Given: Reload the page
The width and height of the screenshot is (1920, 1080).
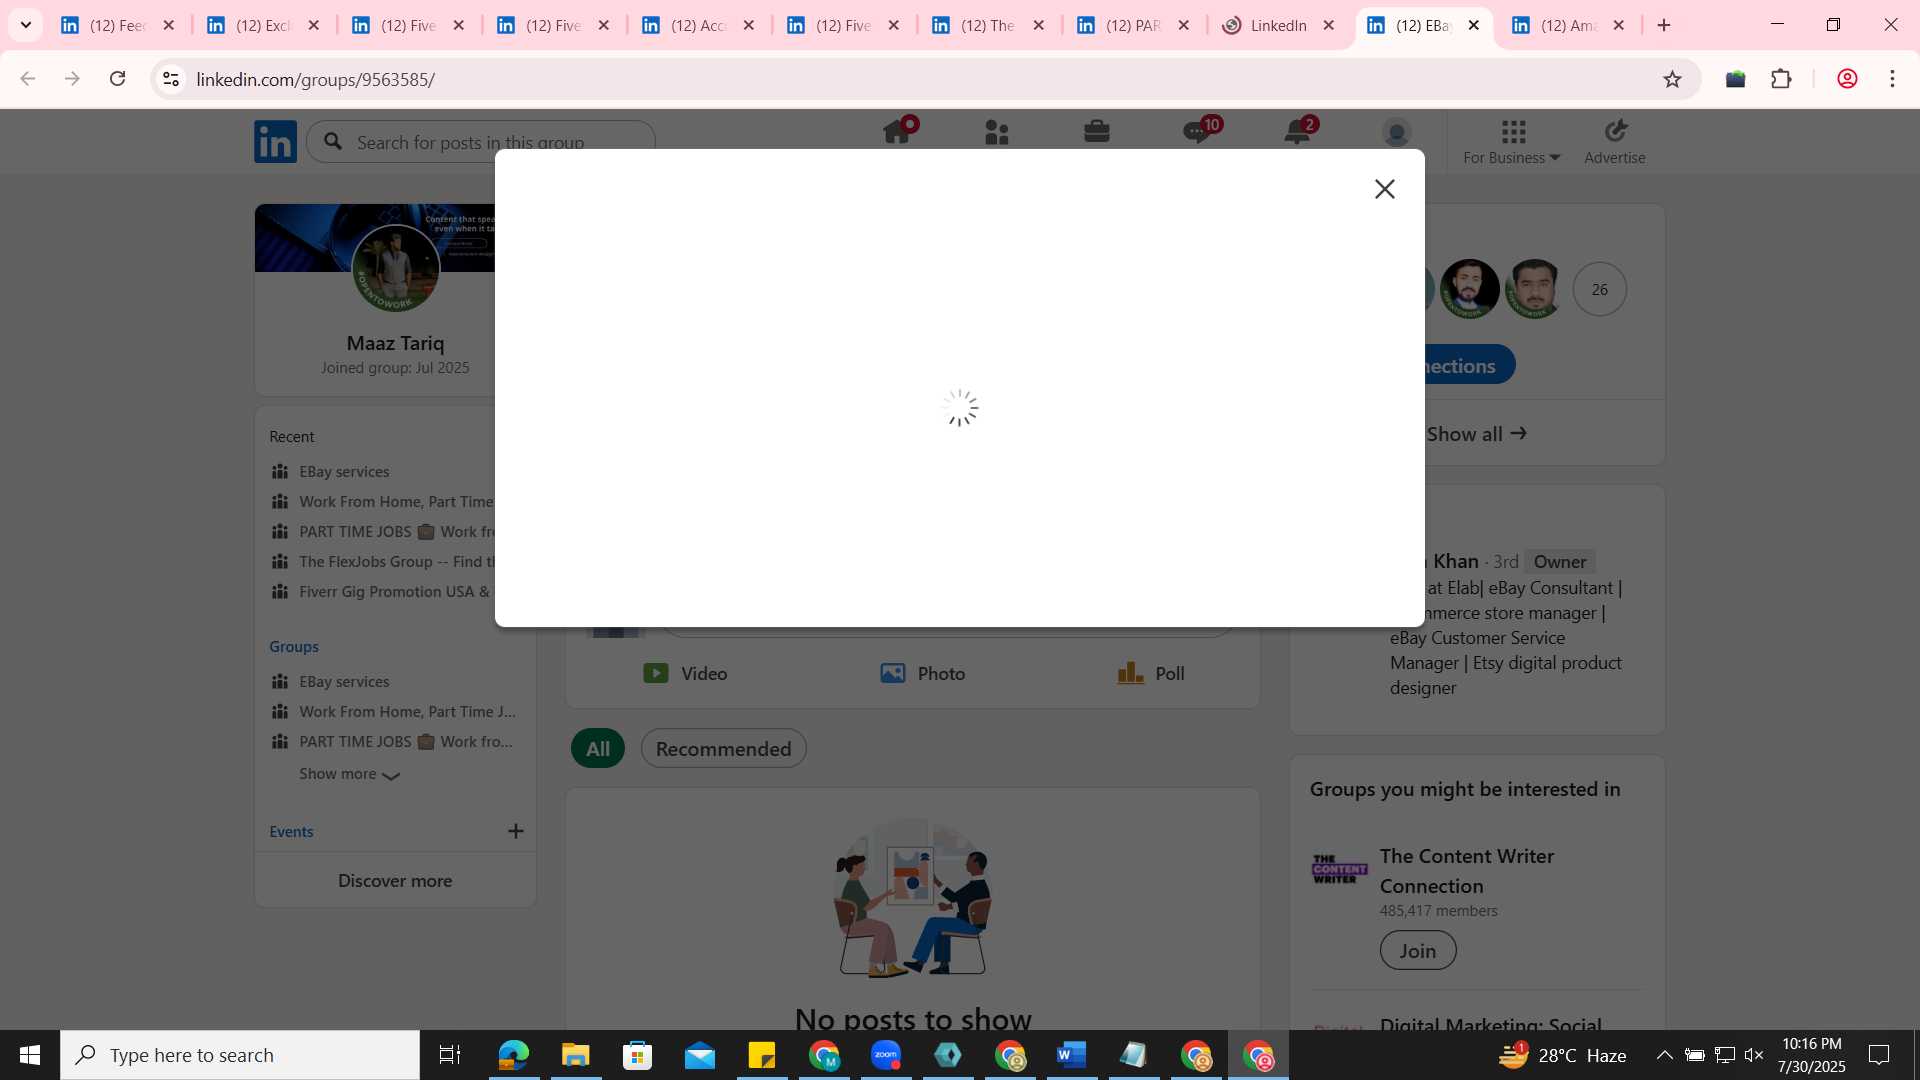Looking at the screenshot, I should point(118,79).
